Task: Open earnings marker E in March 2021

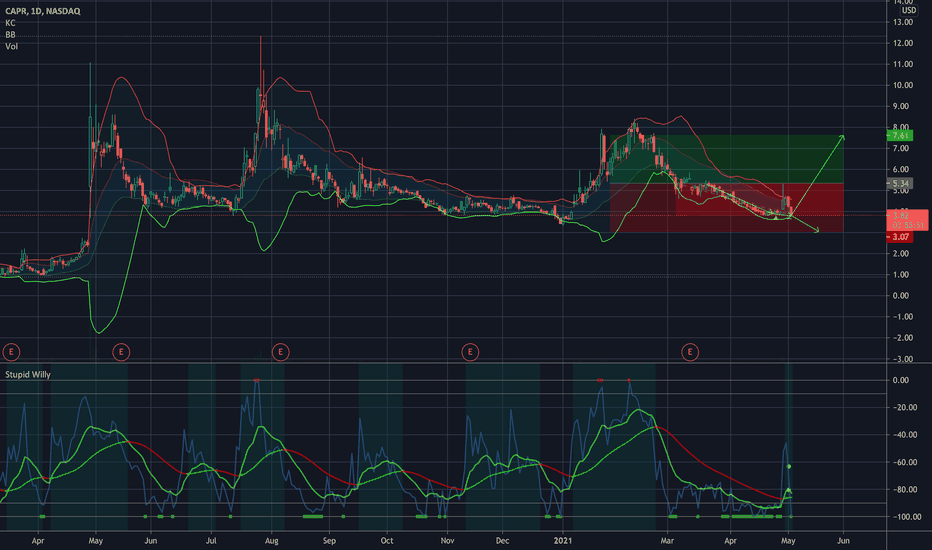Action: (690, 352)
